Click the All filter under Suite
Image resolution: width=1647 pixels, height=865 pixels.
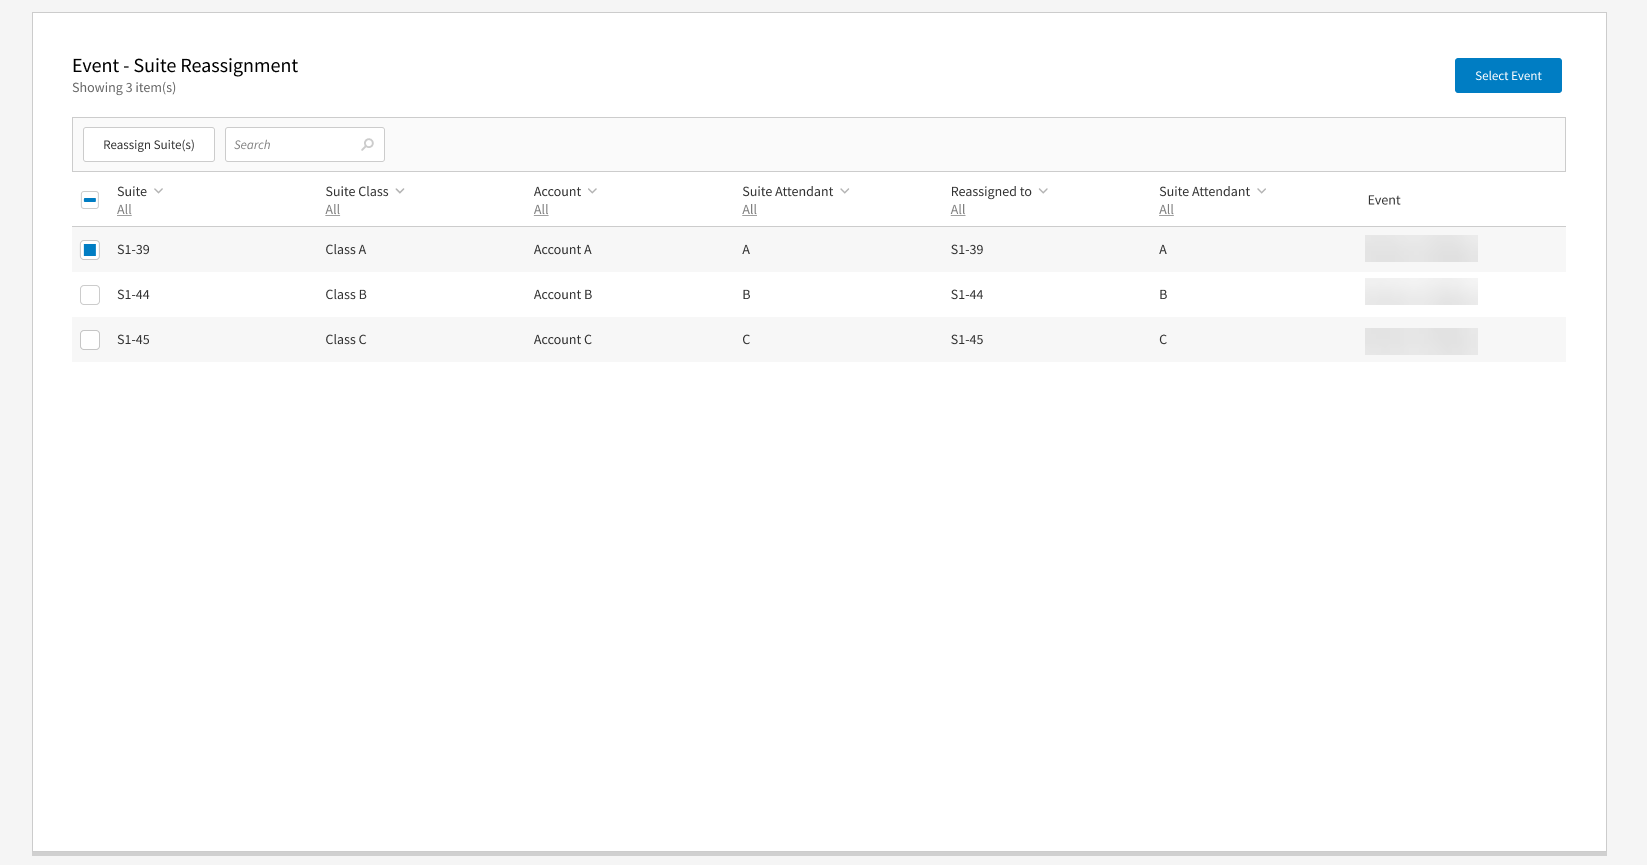[124, 210]
